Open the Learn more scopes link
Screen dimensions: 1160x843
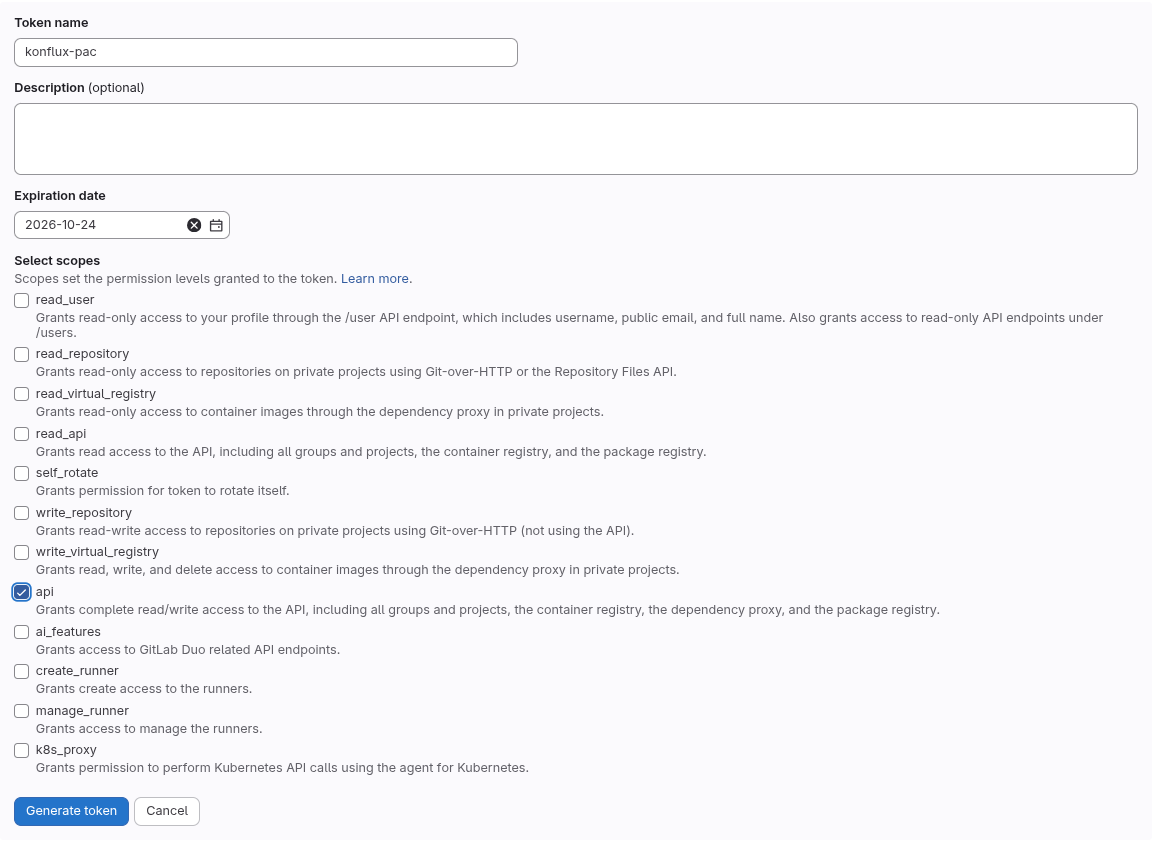point(374,279)
